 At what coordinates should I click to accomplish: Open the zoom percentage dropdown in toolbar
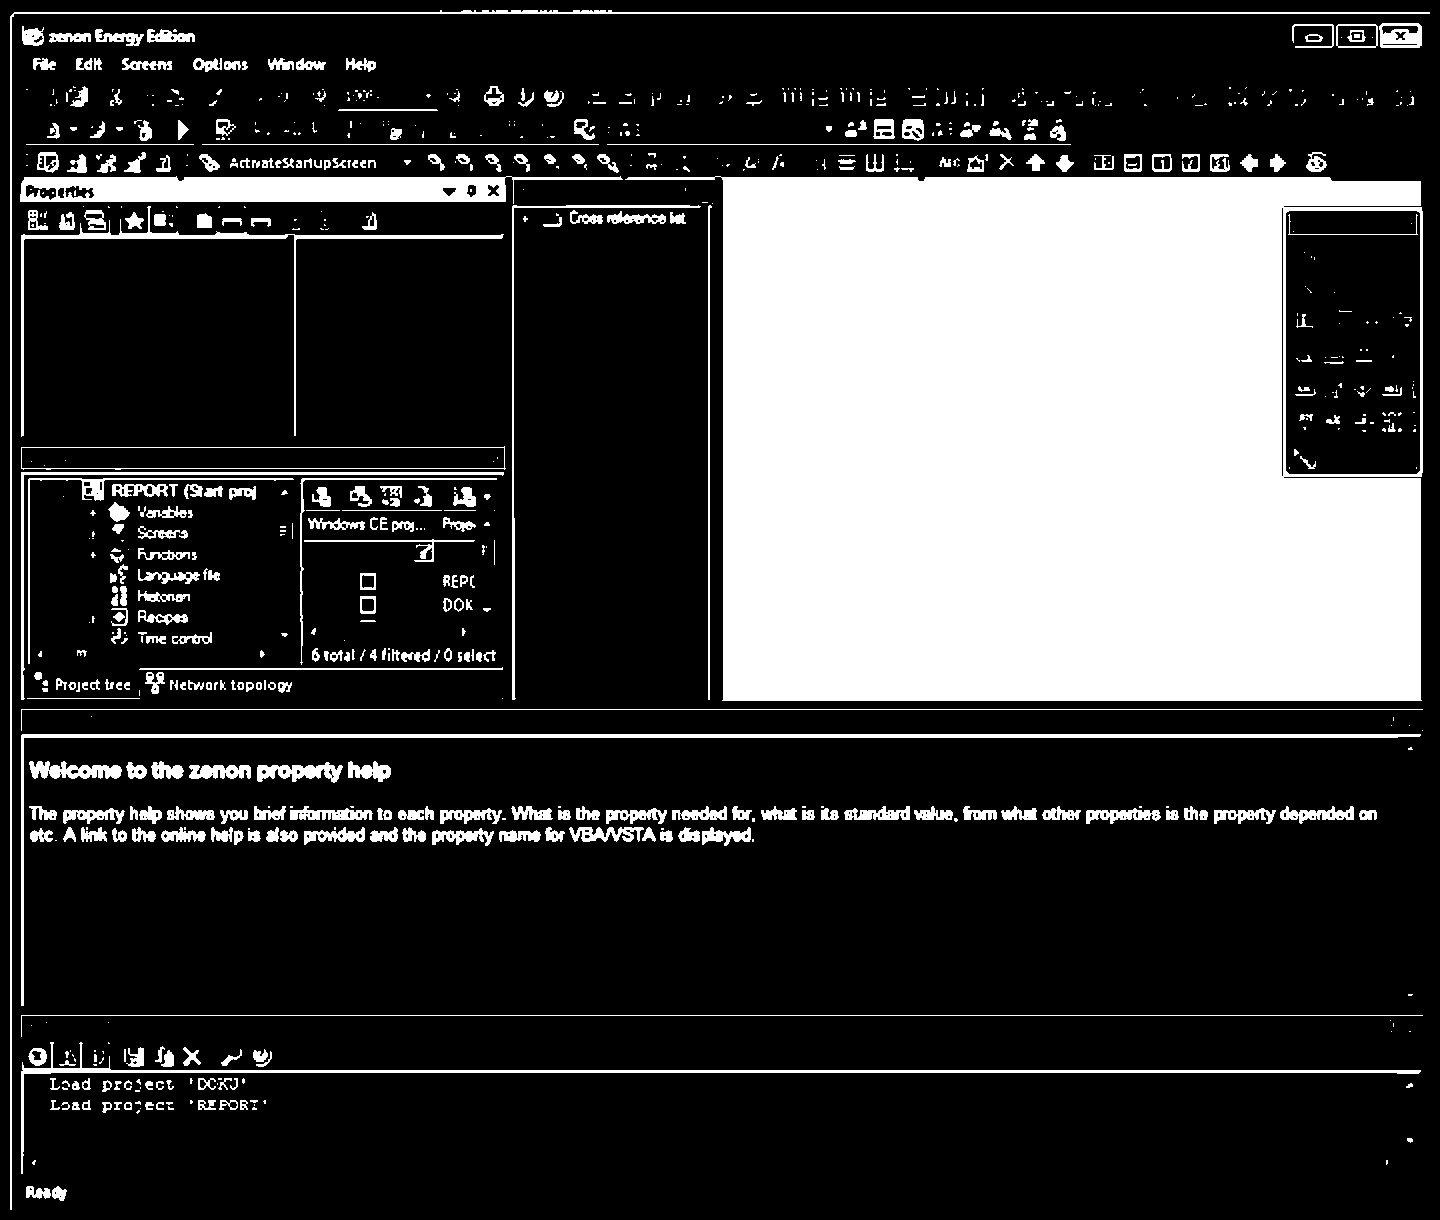click(x=429, y=97)
